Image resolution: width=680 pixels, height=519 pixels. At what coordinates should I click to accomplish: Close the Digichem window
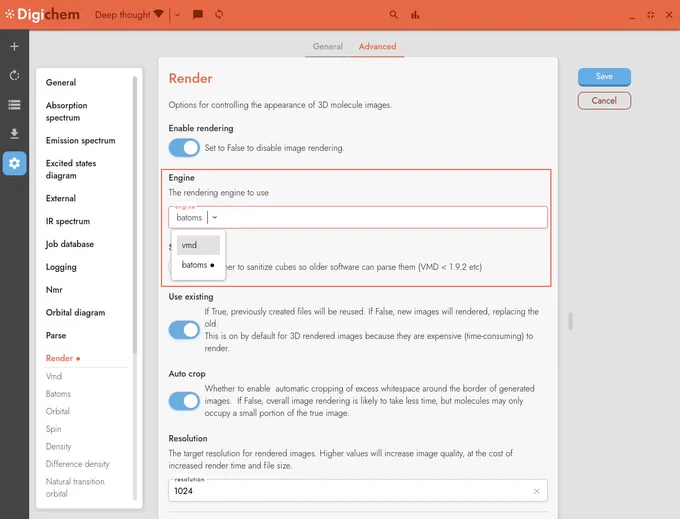(x=669, y=15)
